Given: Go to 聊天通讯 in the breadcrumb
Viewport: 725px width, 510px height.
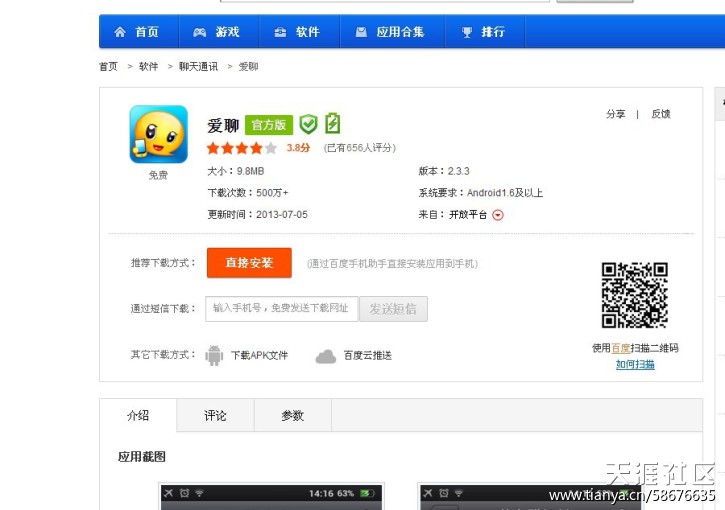Looking at the screenshot, I should coord(198,67).
